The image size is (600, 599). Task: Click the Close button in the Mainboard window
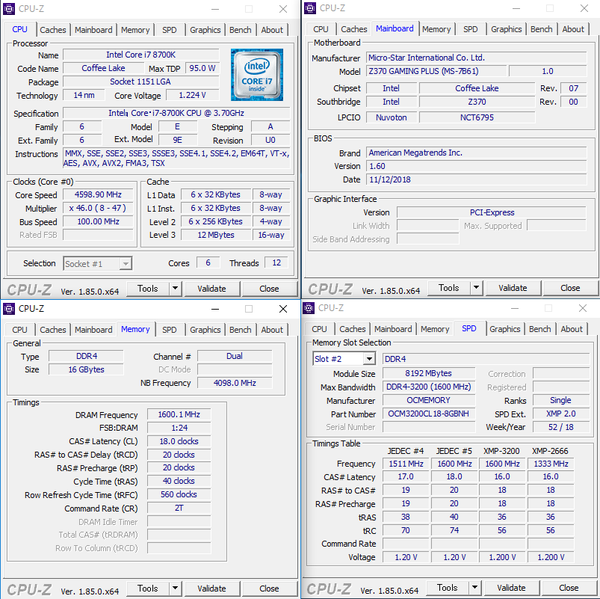570,288
